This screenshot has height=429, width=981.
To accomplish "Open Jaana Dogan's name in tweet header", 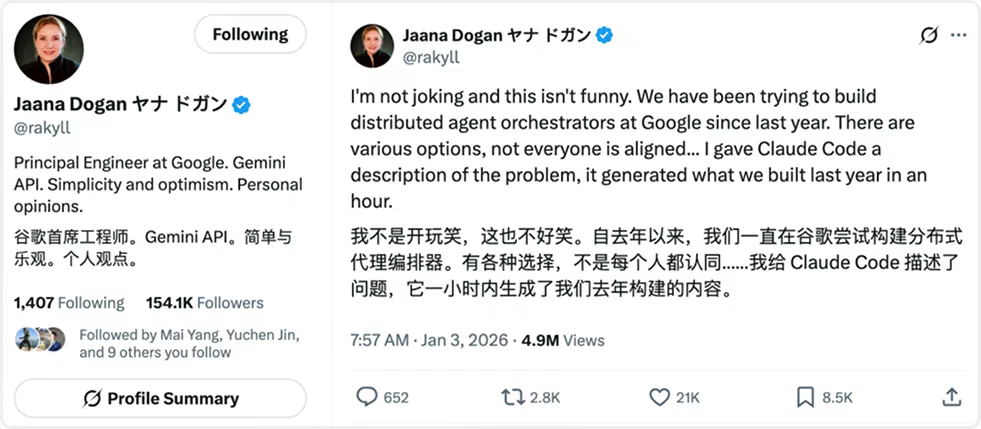I will pyautogui.click(x=496, y=36).
